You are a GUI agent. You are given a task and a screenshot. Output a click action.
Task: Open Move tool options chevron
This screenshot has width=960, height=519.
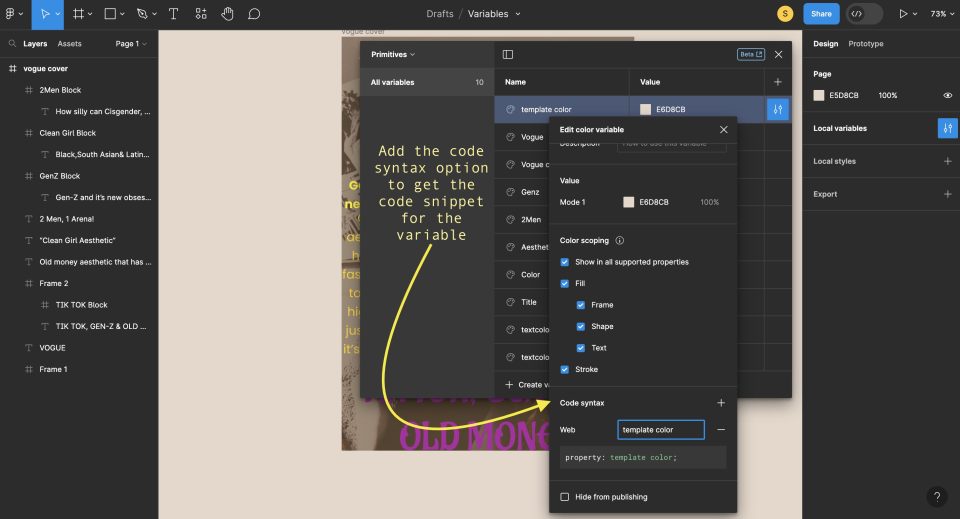(x=58, y=13)
